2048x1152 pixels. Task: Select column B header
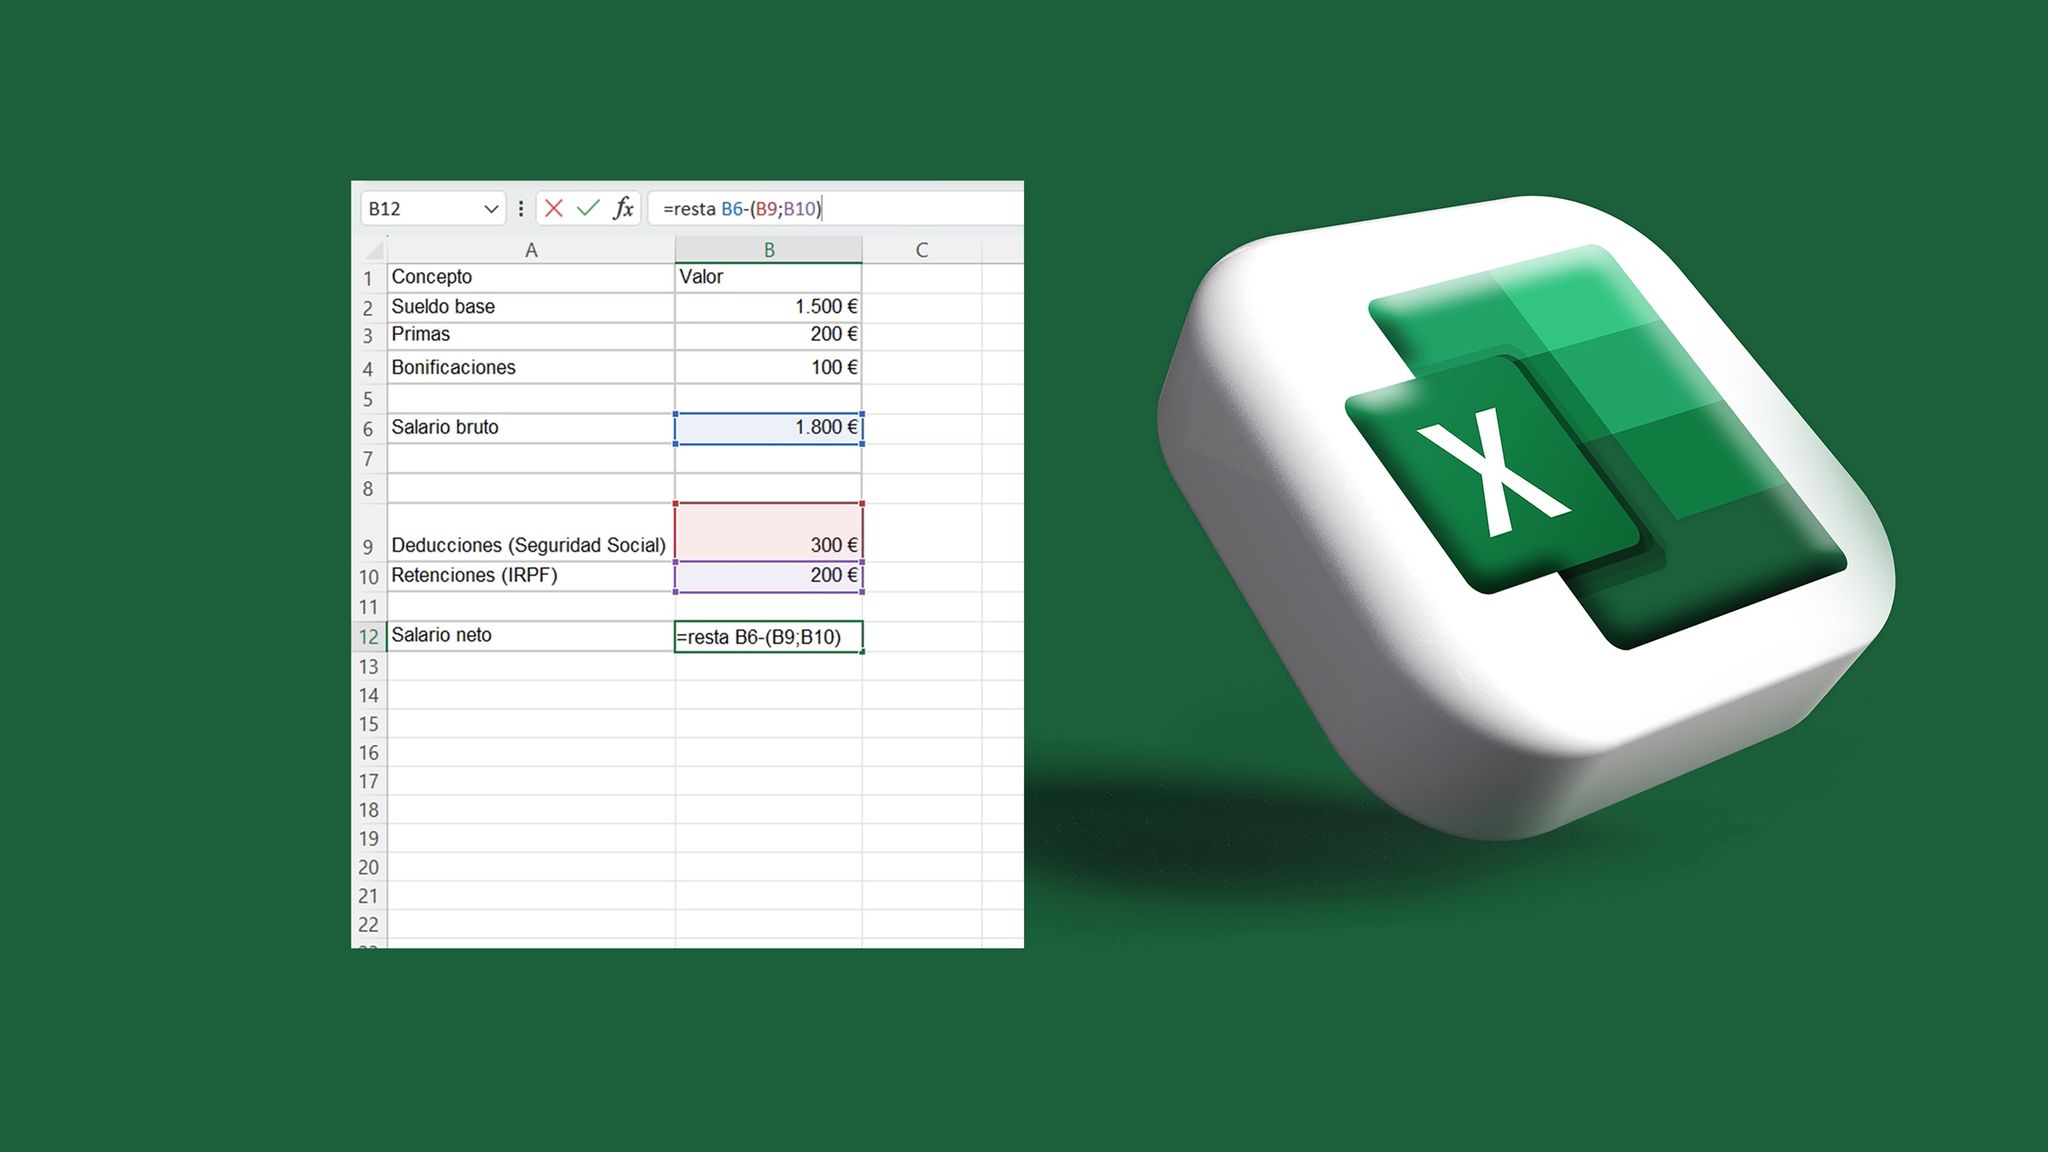coord(768,250)
